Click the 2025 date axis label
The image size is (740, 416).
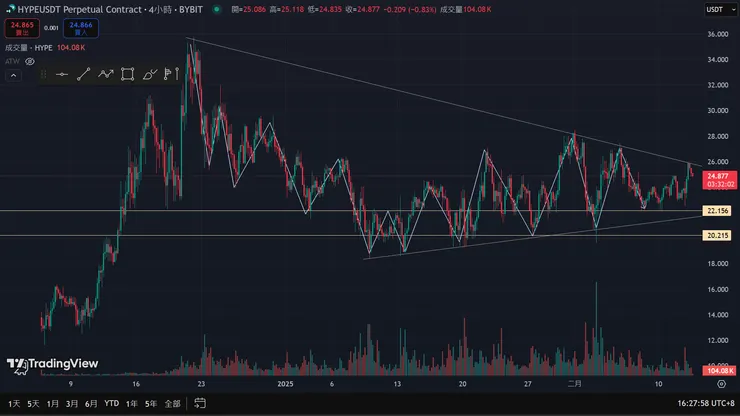pos(286,384)
